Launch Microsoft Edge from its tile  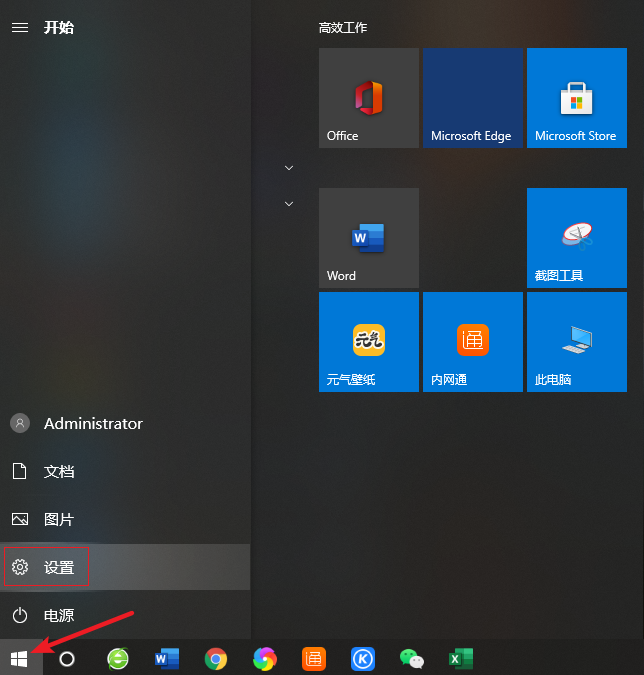472,98
